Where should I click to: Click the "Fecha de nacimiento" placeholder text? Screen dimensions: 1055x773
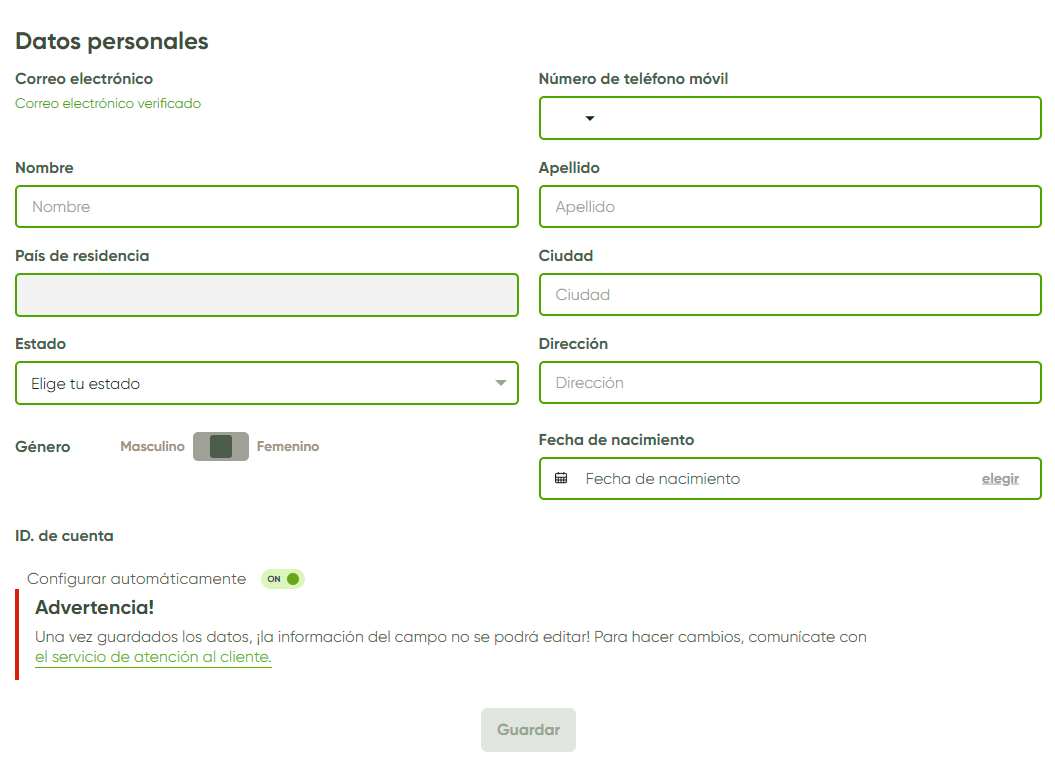[663, 479]
